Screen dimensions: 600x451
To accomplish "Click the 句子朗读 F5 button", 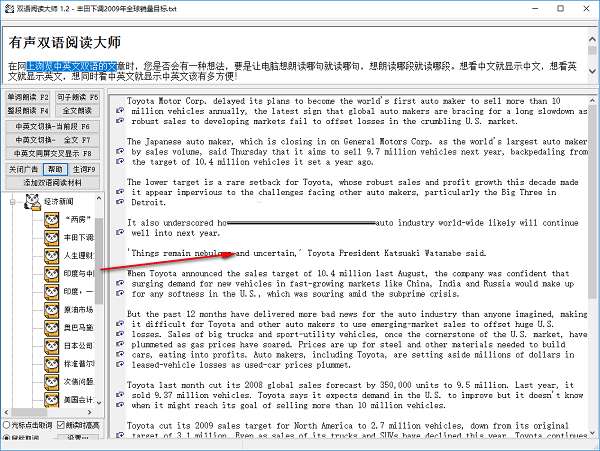I will coord(78,97).
